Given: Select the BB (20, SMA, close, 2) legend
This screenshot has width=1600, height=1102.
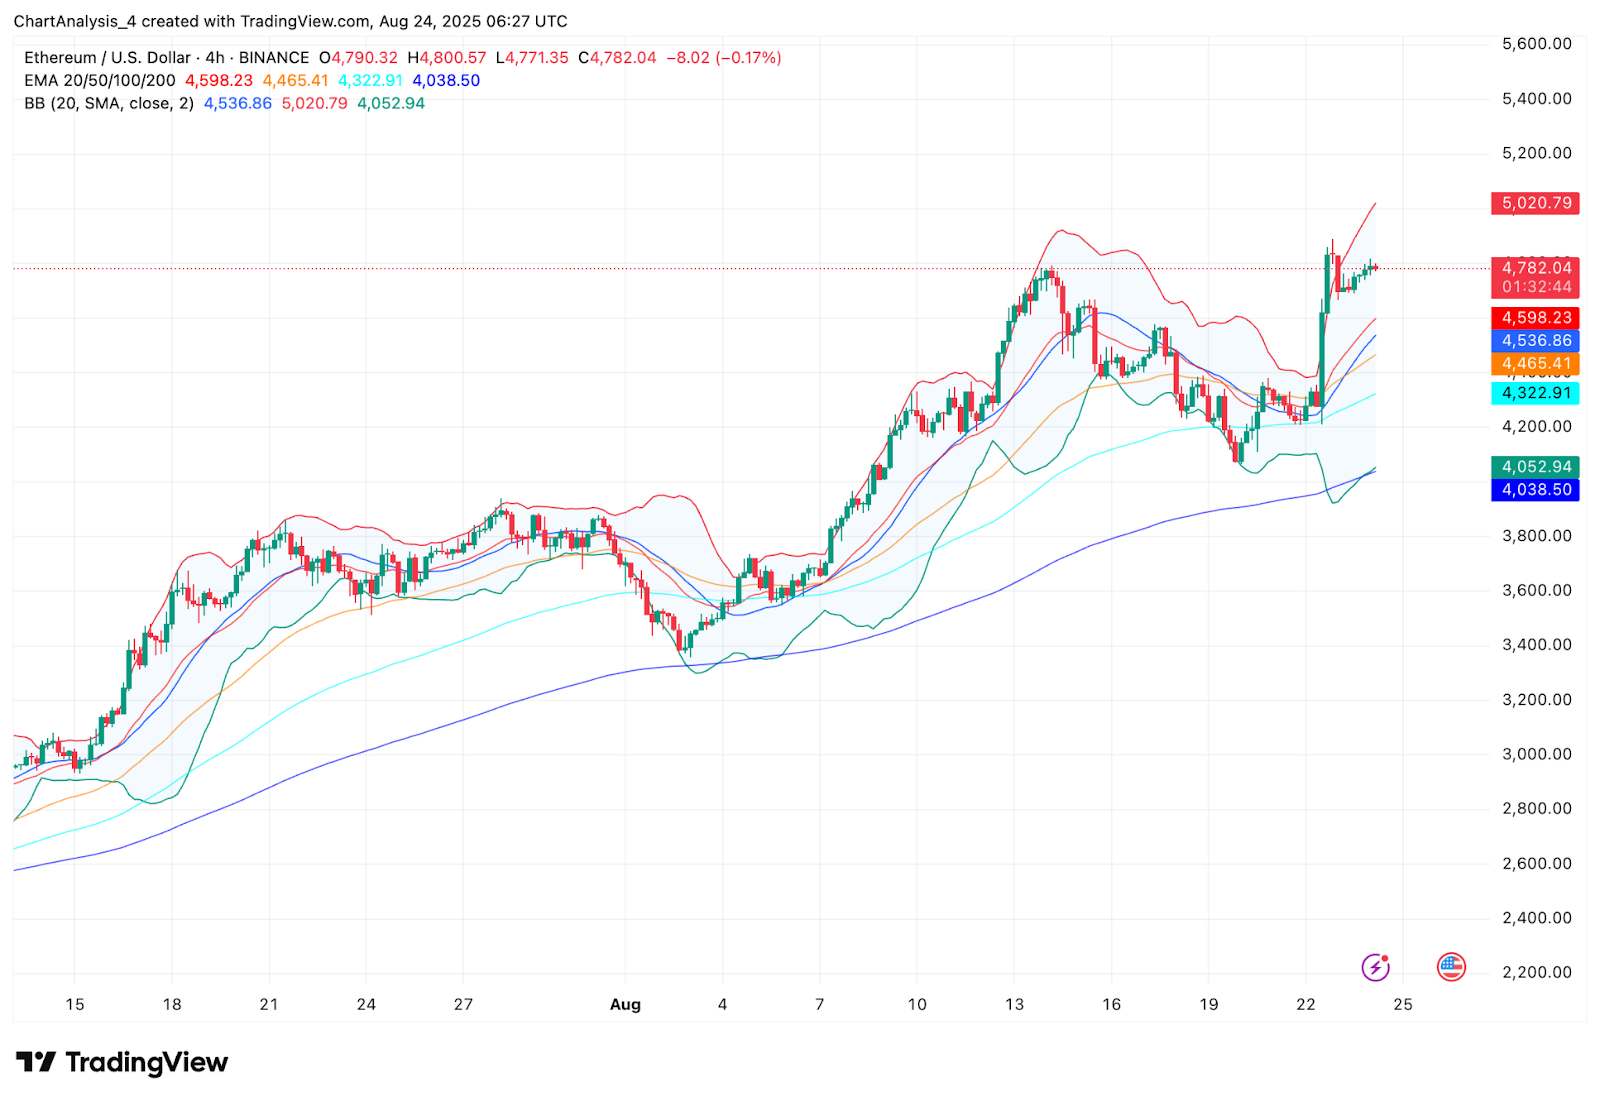Looking at the screenshot, I should click(109, 104).
